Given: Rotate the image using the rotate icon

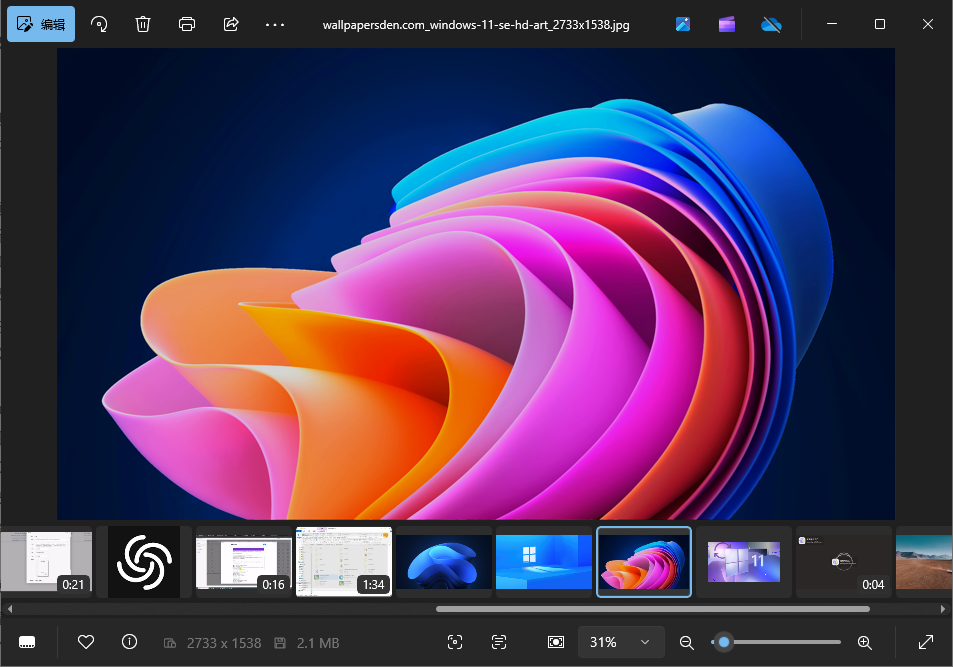Looking at the screenshot, I should click(x=99, y=24).
